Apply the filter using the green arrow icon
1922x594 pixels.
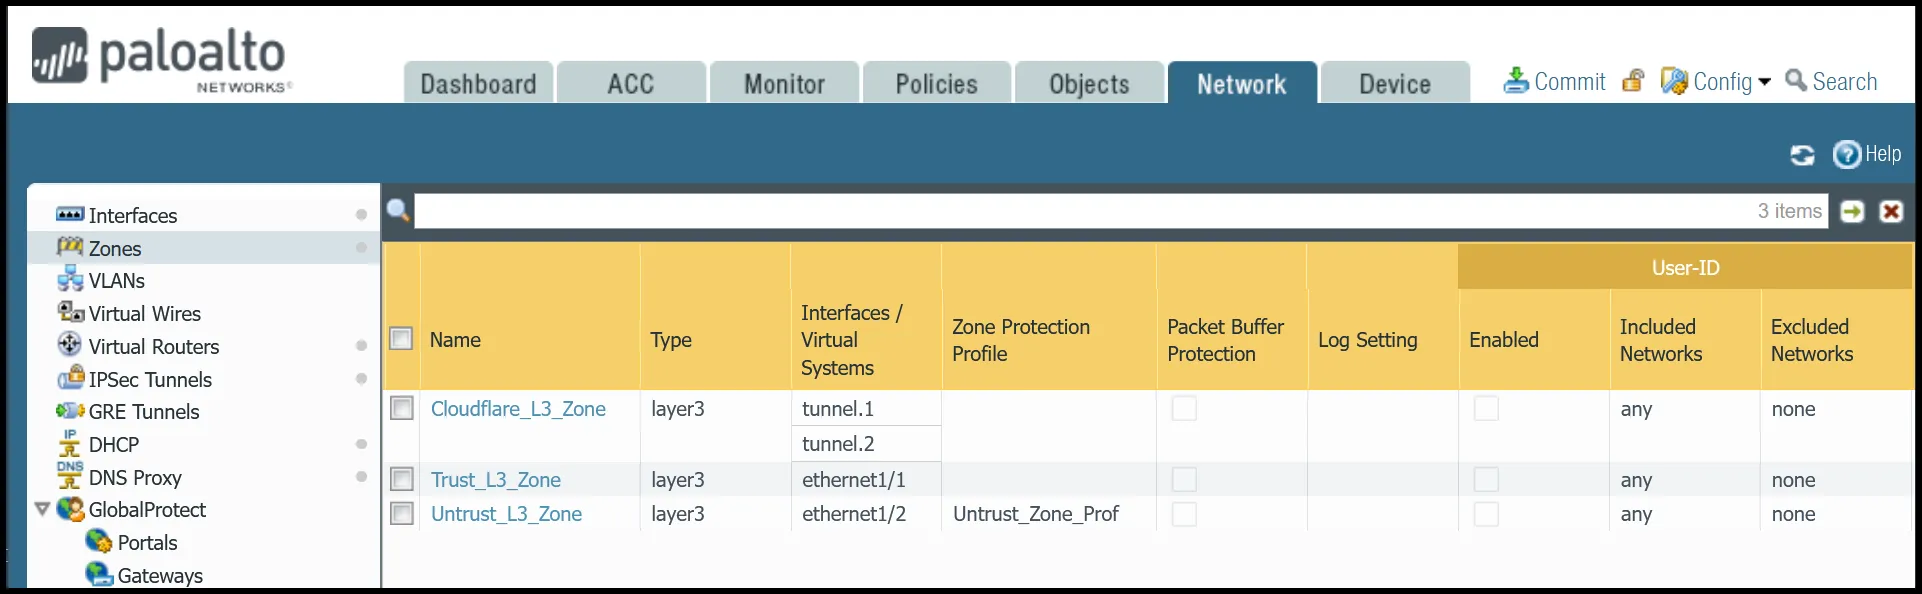coord(1852,211)
